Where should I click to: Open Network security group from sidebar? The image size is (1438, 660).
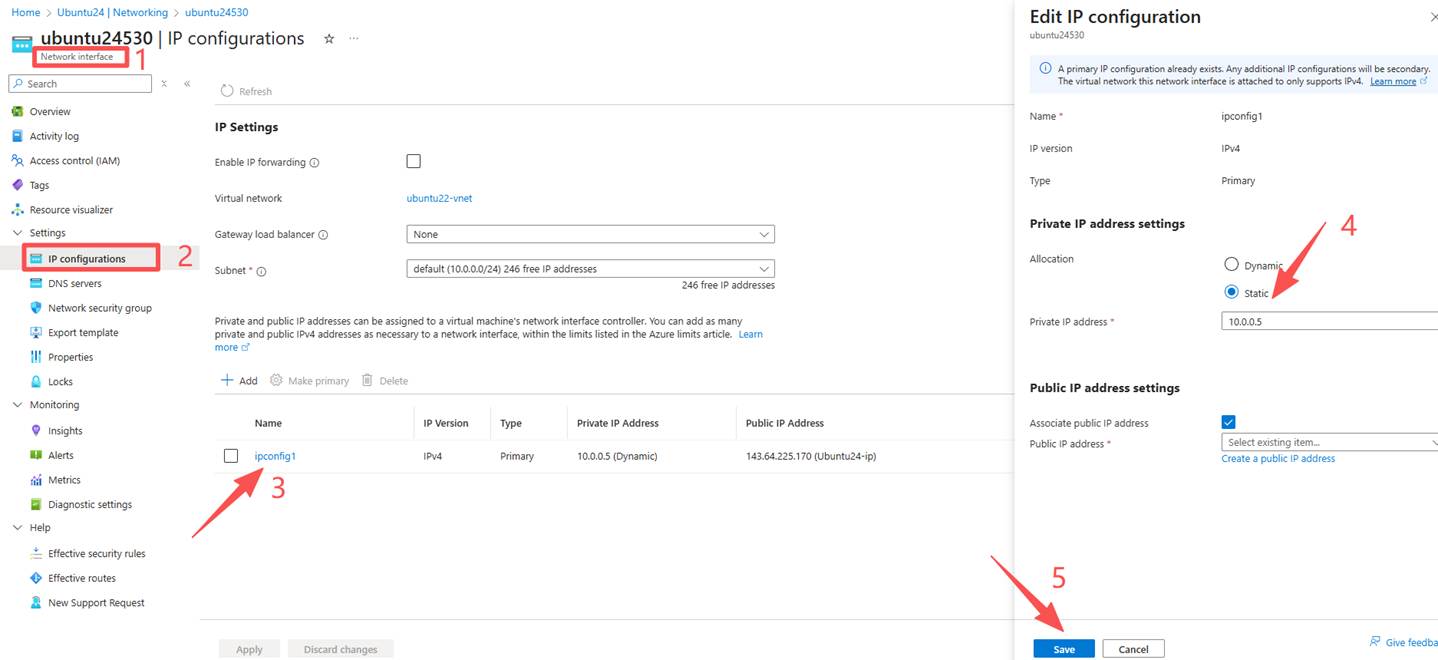click(99, 308)
